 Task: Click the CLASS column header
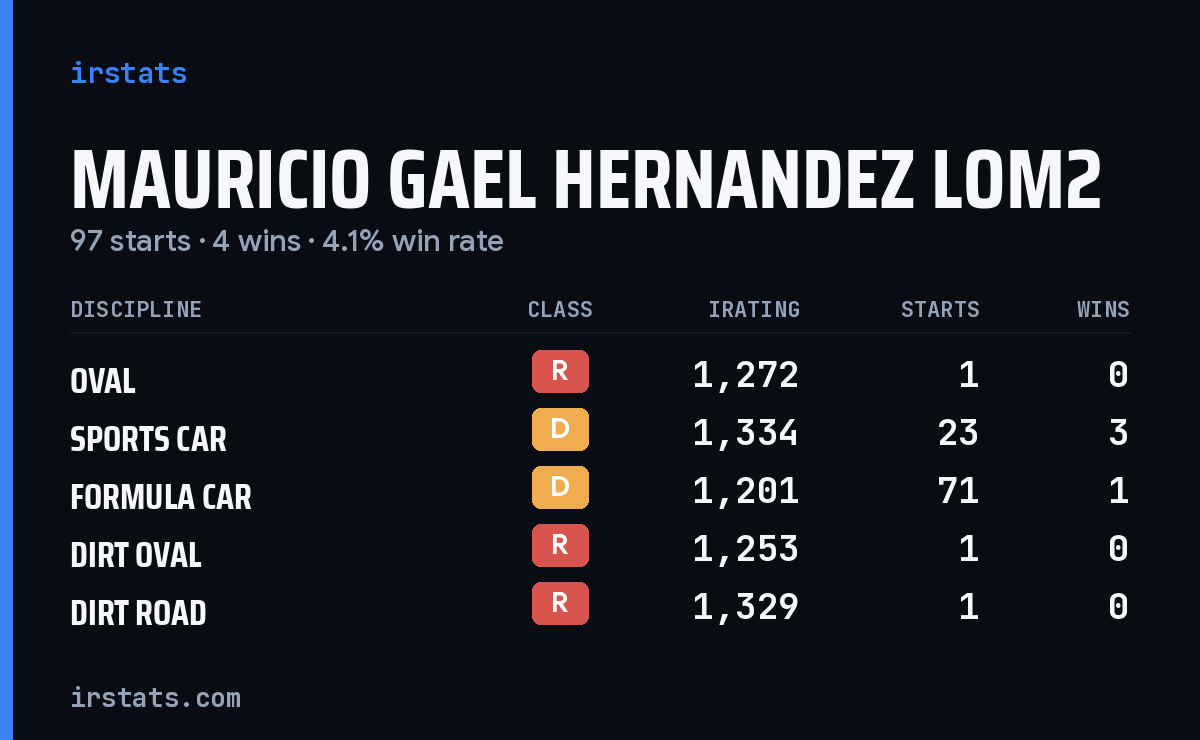[x=560, y=310]
